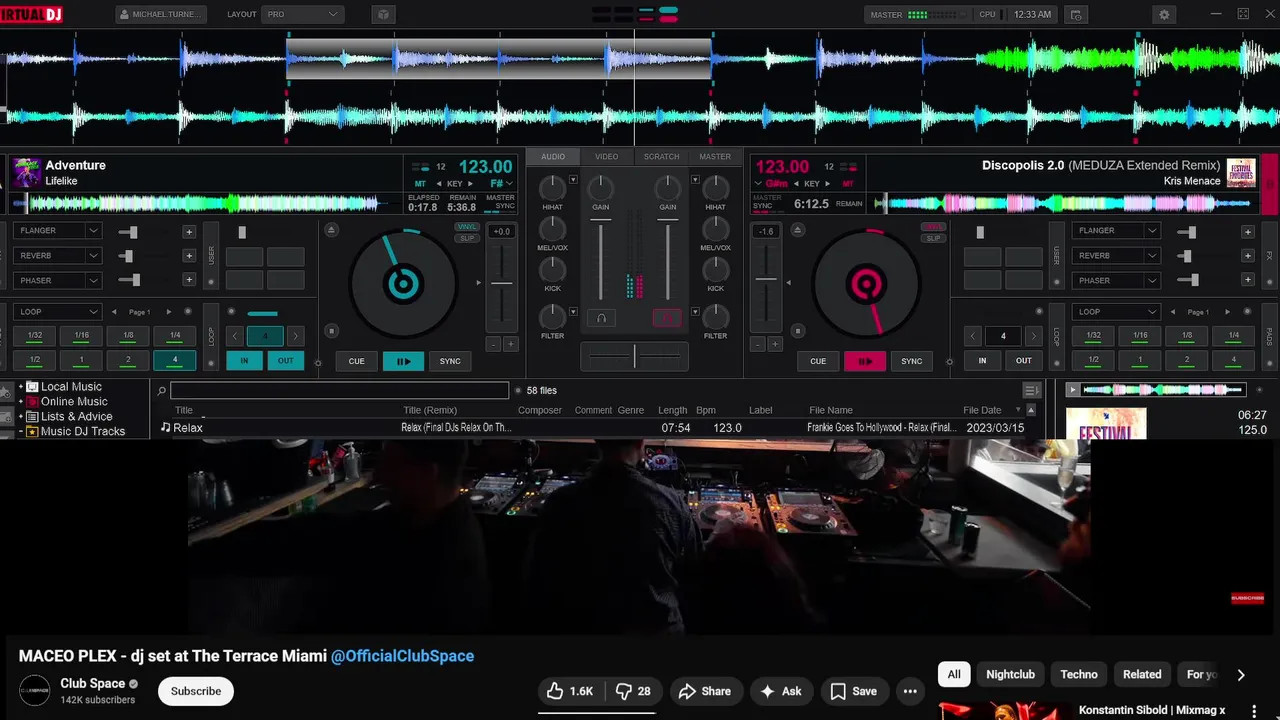Click left deck stop button below jog wheel
The width and height of the screenshot is (1280, 720).
click(332, 331)
